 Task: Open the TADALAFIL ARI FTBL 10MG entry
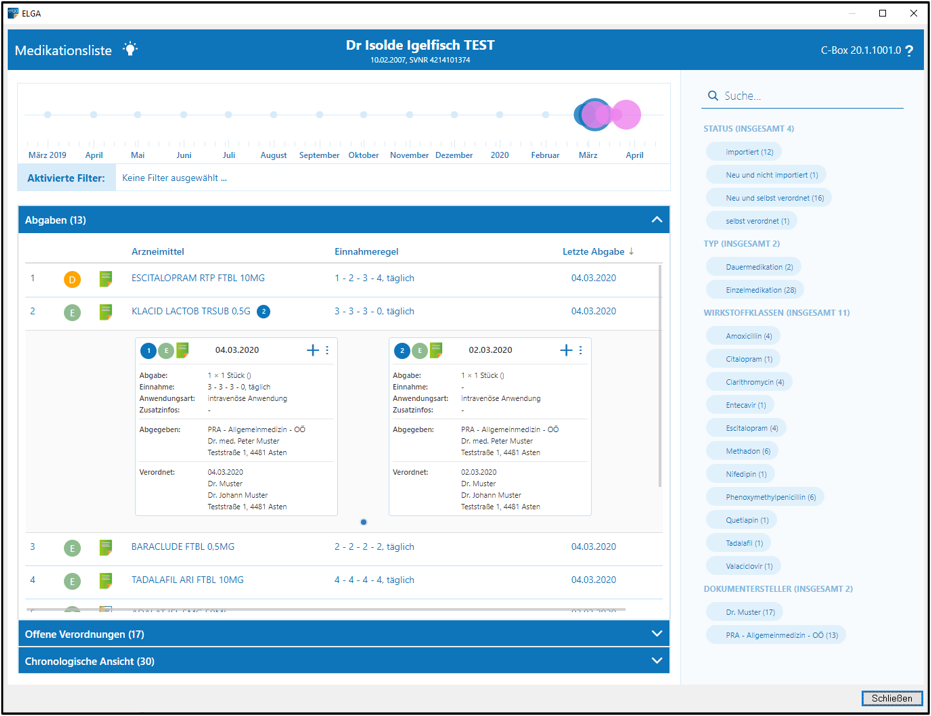(188, 580)
